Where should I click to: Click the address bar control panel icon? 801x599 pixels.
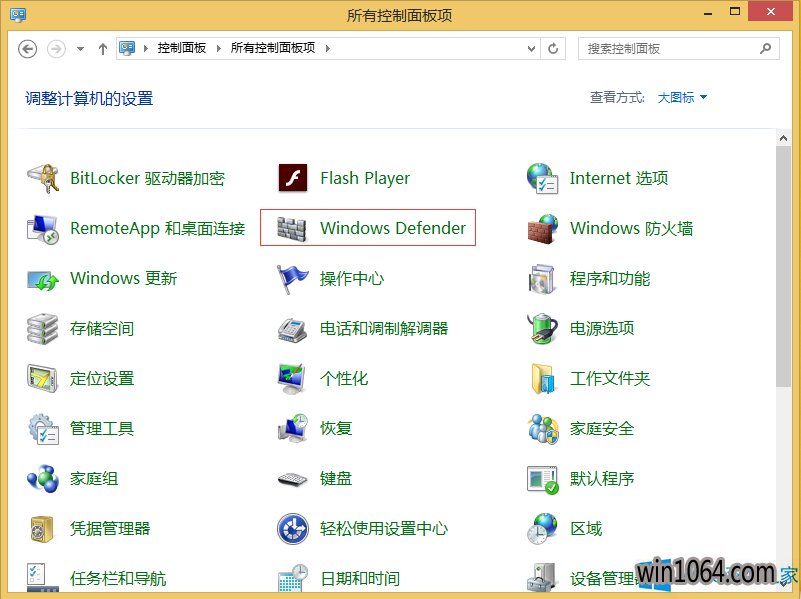(x=127, y=48)
